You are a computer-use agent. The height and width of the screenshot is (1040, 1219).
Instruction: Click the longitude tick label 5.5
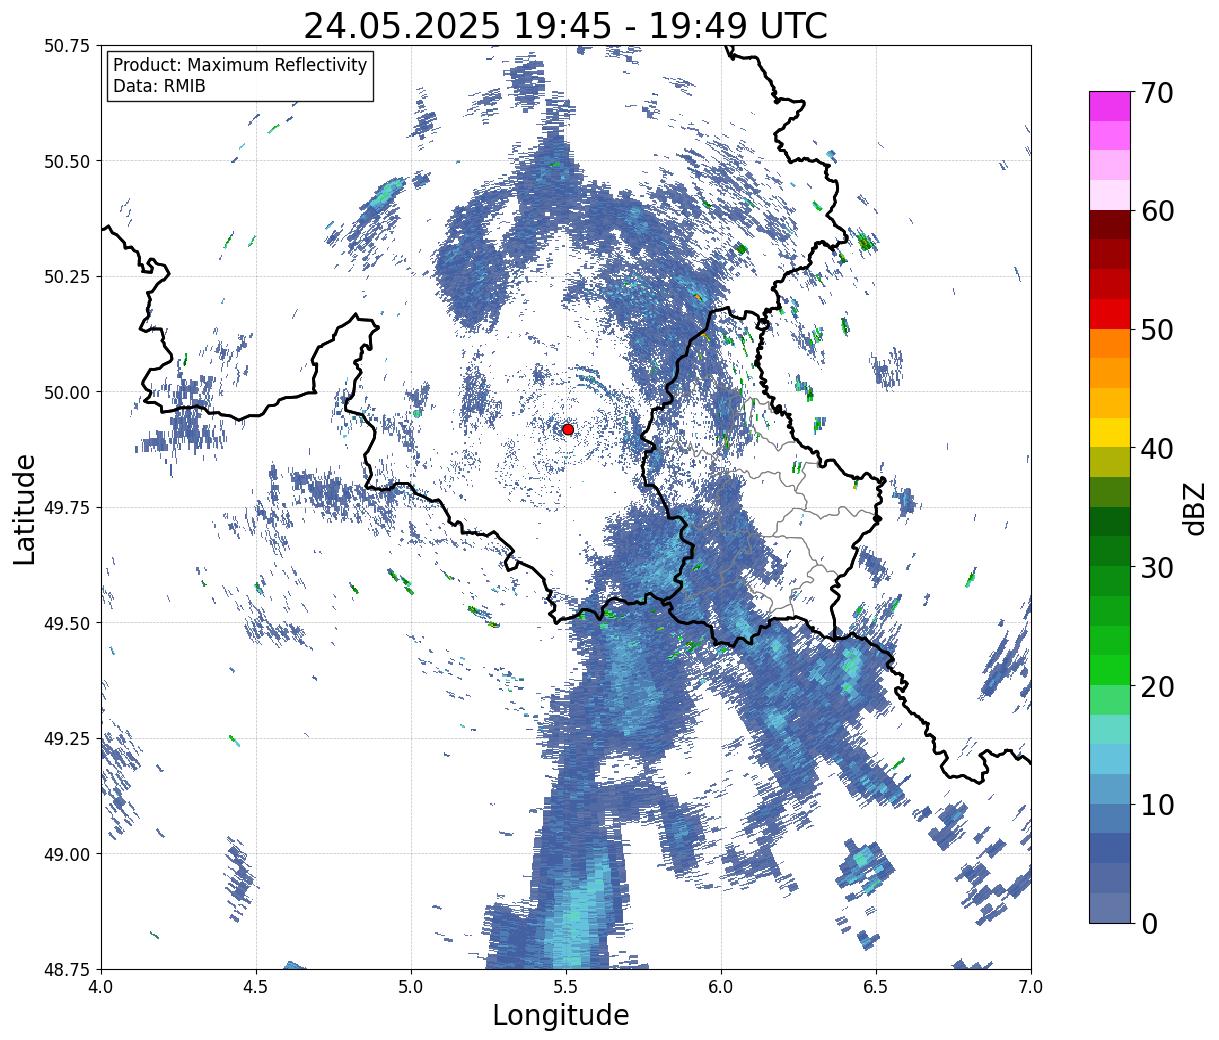click(x=566, y=987)
